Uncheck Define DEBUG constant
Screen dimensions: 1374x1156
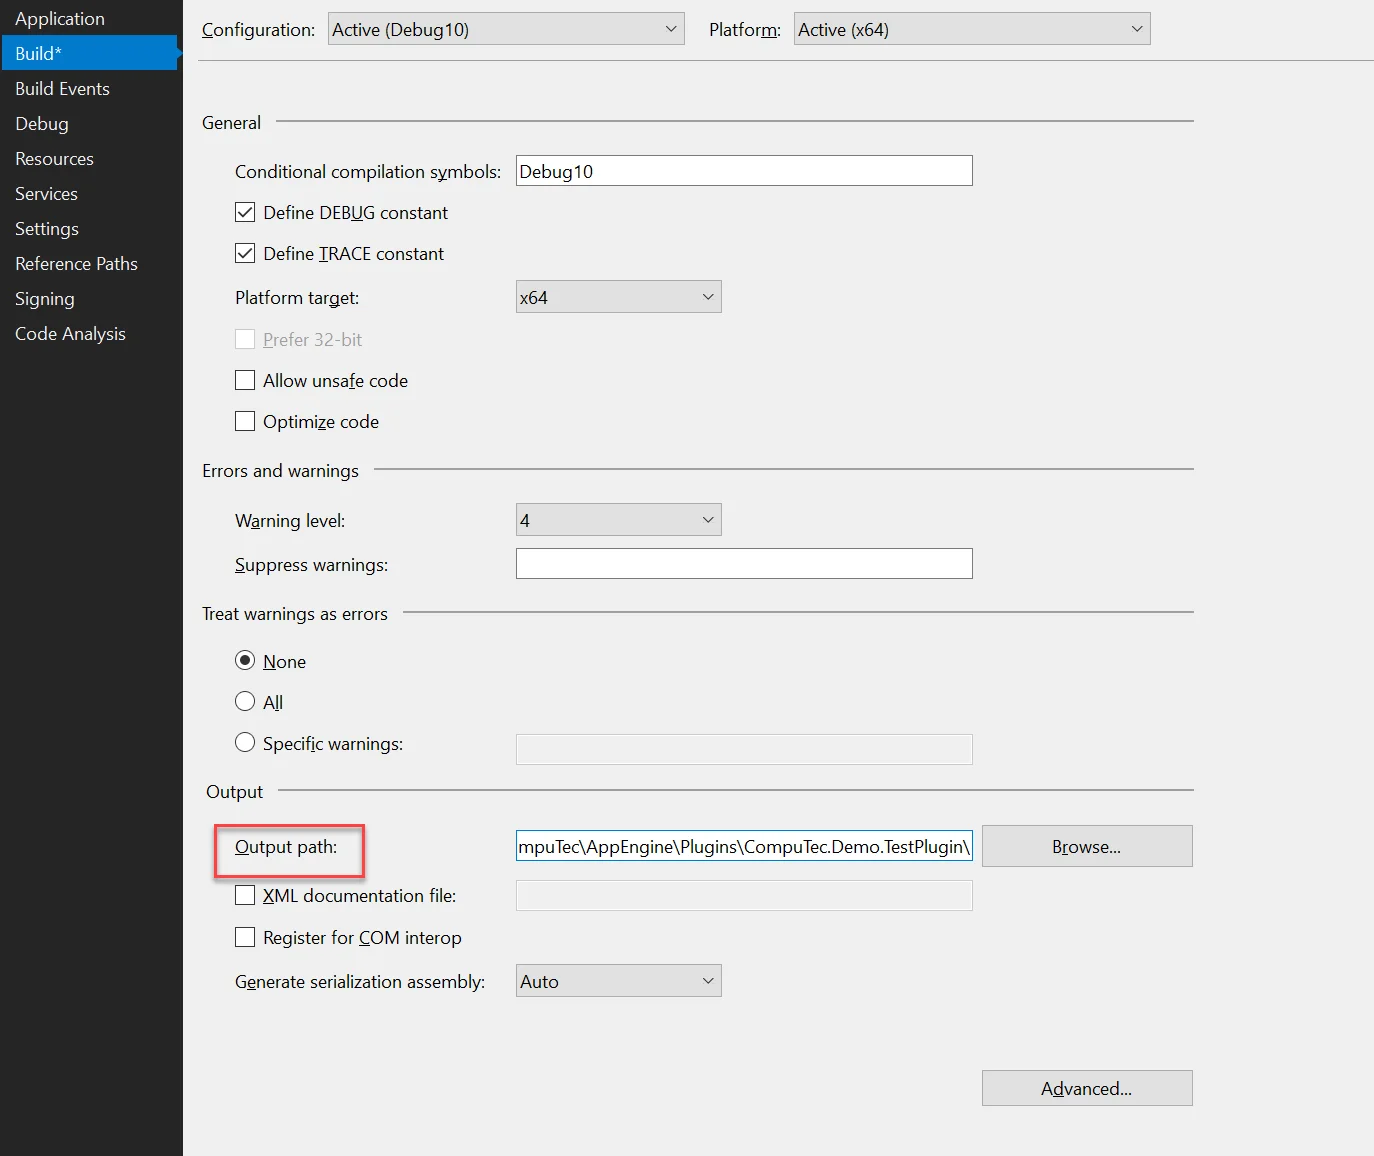coord(245,213)
